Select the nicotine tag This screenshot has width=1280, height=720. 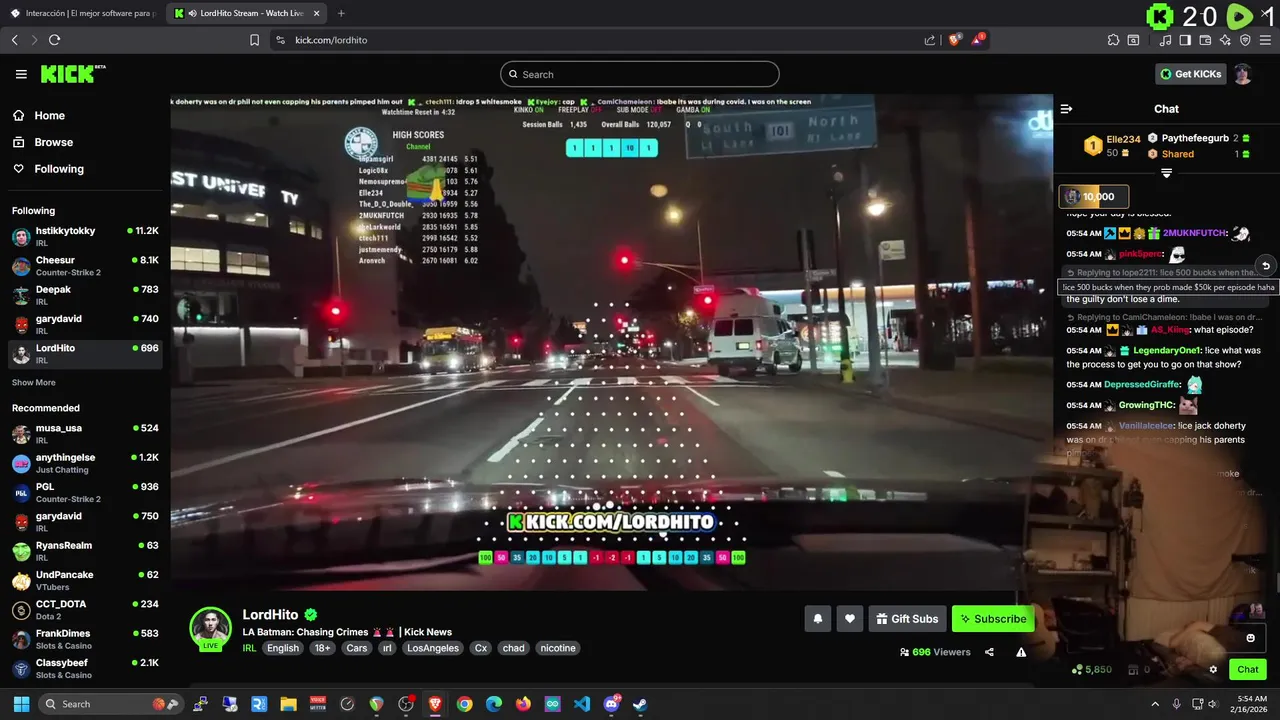[558, 648]
